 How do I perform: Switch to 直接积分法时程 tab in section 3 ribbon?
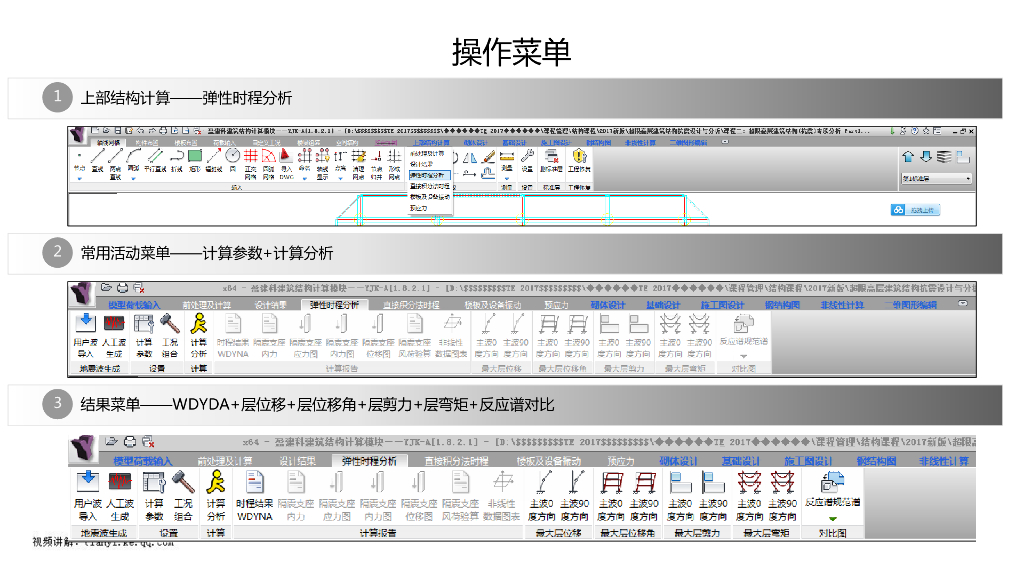(456, 461)
